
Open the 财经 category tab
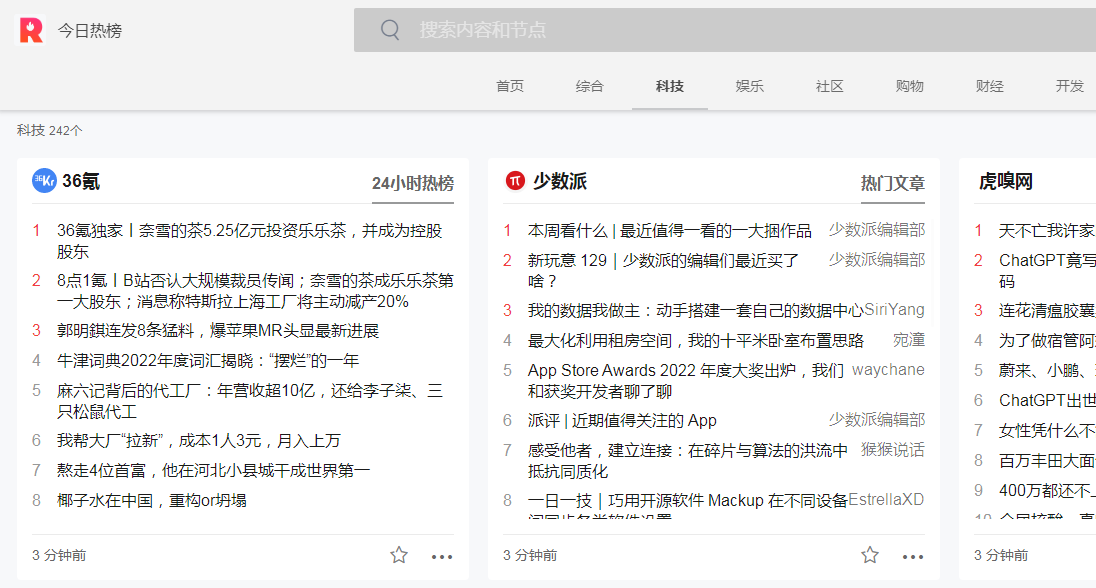tap(990, 86)
